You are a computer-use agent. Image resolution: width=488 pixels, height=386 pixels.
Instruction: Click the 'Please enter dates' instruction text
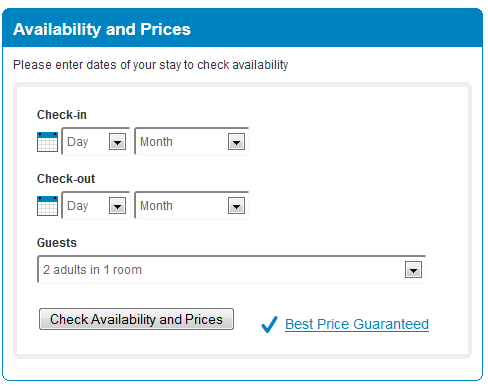151,65
